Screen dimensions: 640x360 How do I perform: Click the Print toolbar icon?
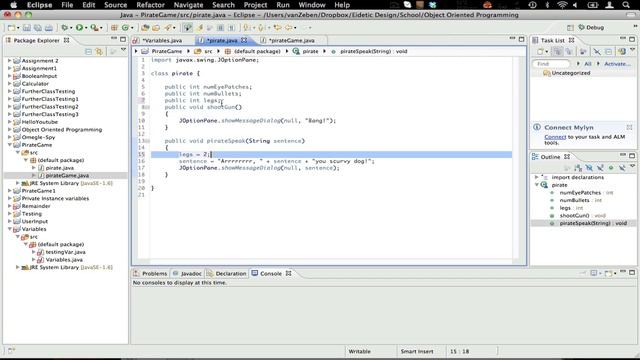[49, 28]
